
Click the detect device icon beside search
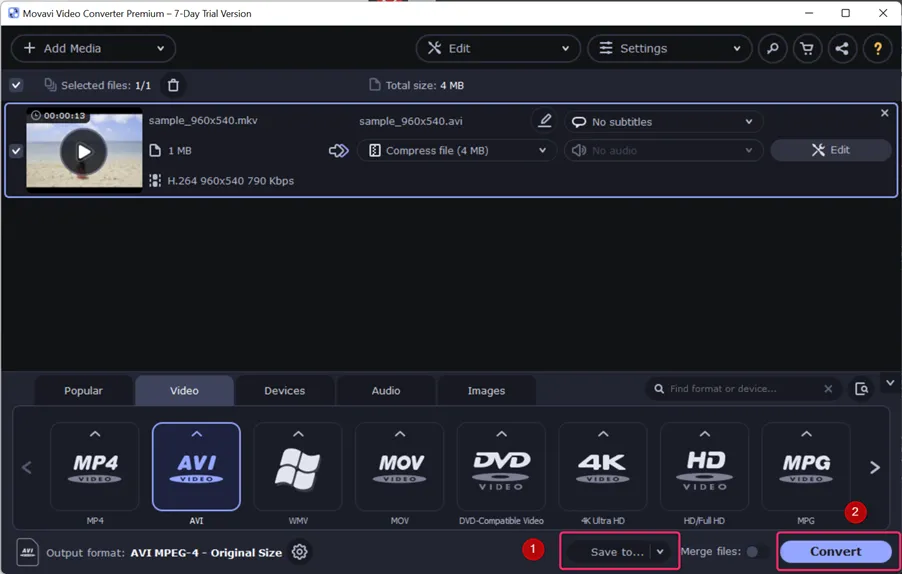click(x=861, y=389)
